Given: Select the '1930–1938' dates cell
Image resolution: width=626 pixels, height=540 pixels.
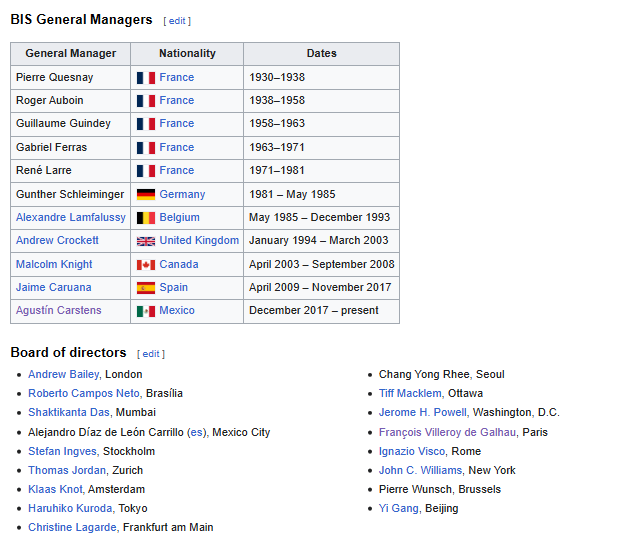Looking at the screenshot, I should (x=321, y=77).
